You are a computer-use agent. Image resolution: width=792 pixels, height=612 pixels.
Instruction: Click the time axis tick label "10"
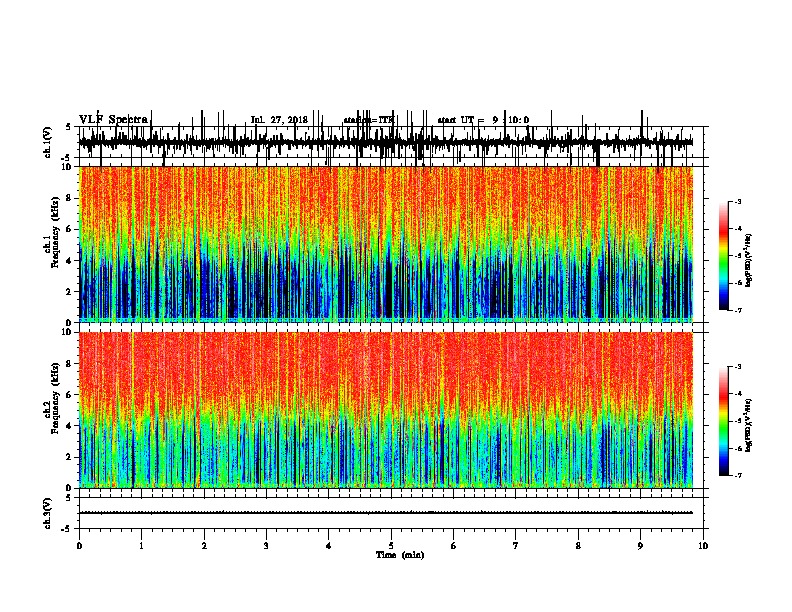(x=703, y=546)
